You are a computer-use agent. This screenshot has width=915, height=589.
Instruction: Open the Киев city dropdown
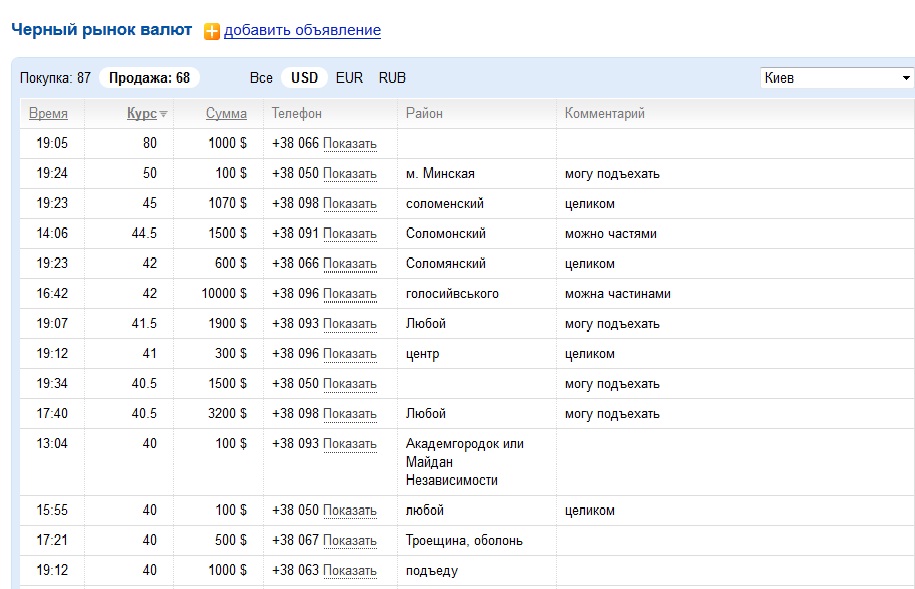click(836, 78)
